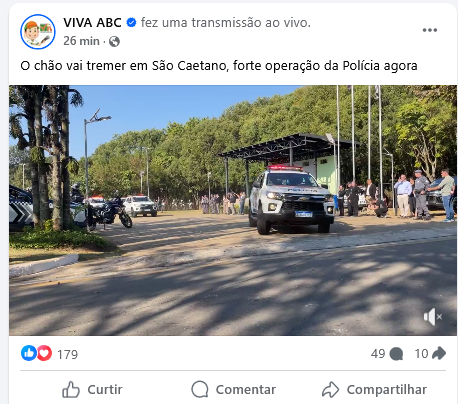Image resolution: width=458 pixels, height=404 pixels.
Task: Click the blue verified badge
Action: [131, 23]
